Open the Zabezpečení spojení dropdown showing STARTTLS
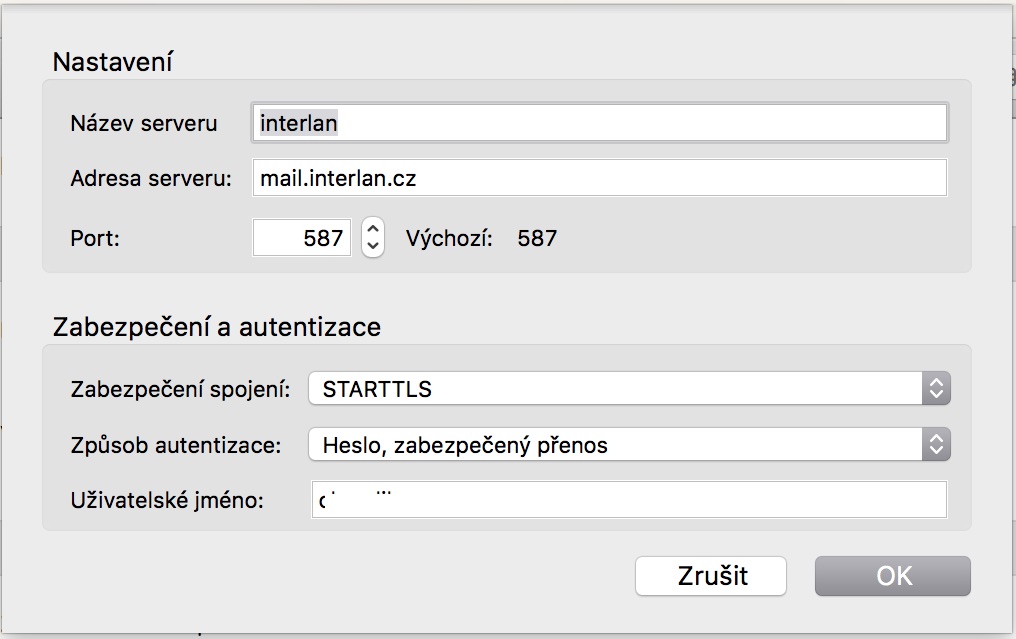 coord(629,388)
